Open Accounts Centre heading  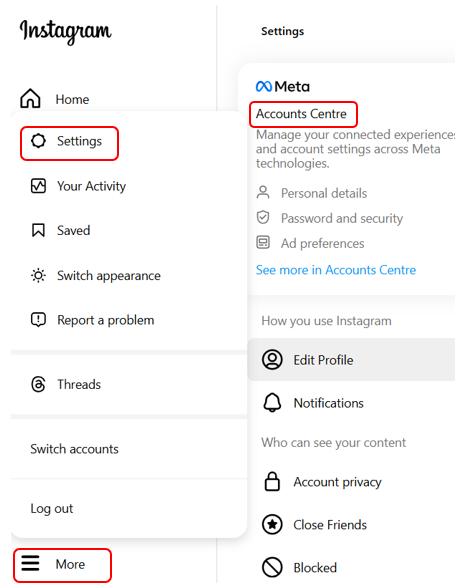click(x=301, y=114)
